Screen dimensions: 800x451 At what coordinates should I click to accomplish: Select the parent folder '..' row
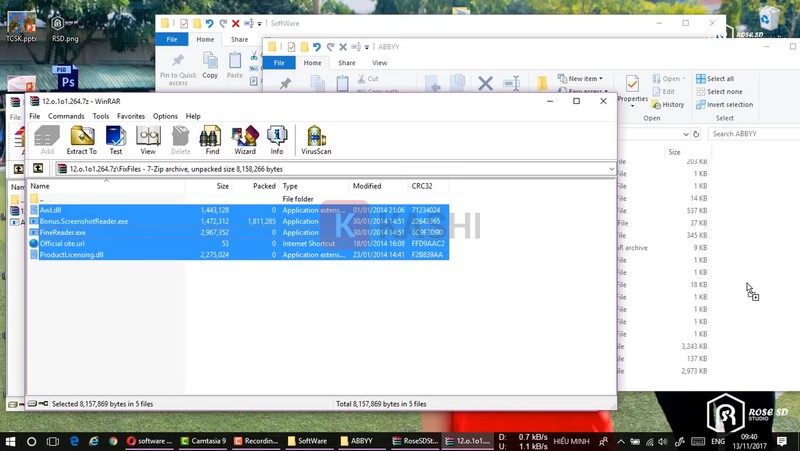coord(238,199)
